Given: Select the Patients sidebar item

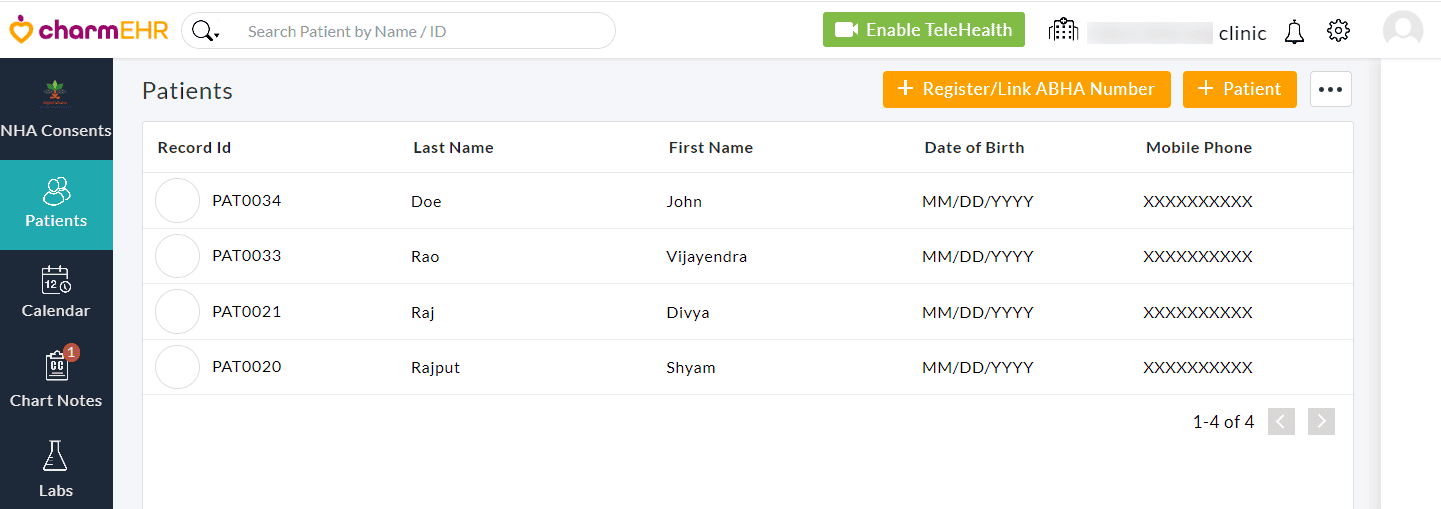Looking at the screenshot, I should (56, 204).
